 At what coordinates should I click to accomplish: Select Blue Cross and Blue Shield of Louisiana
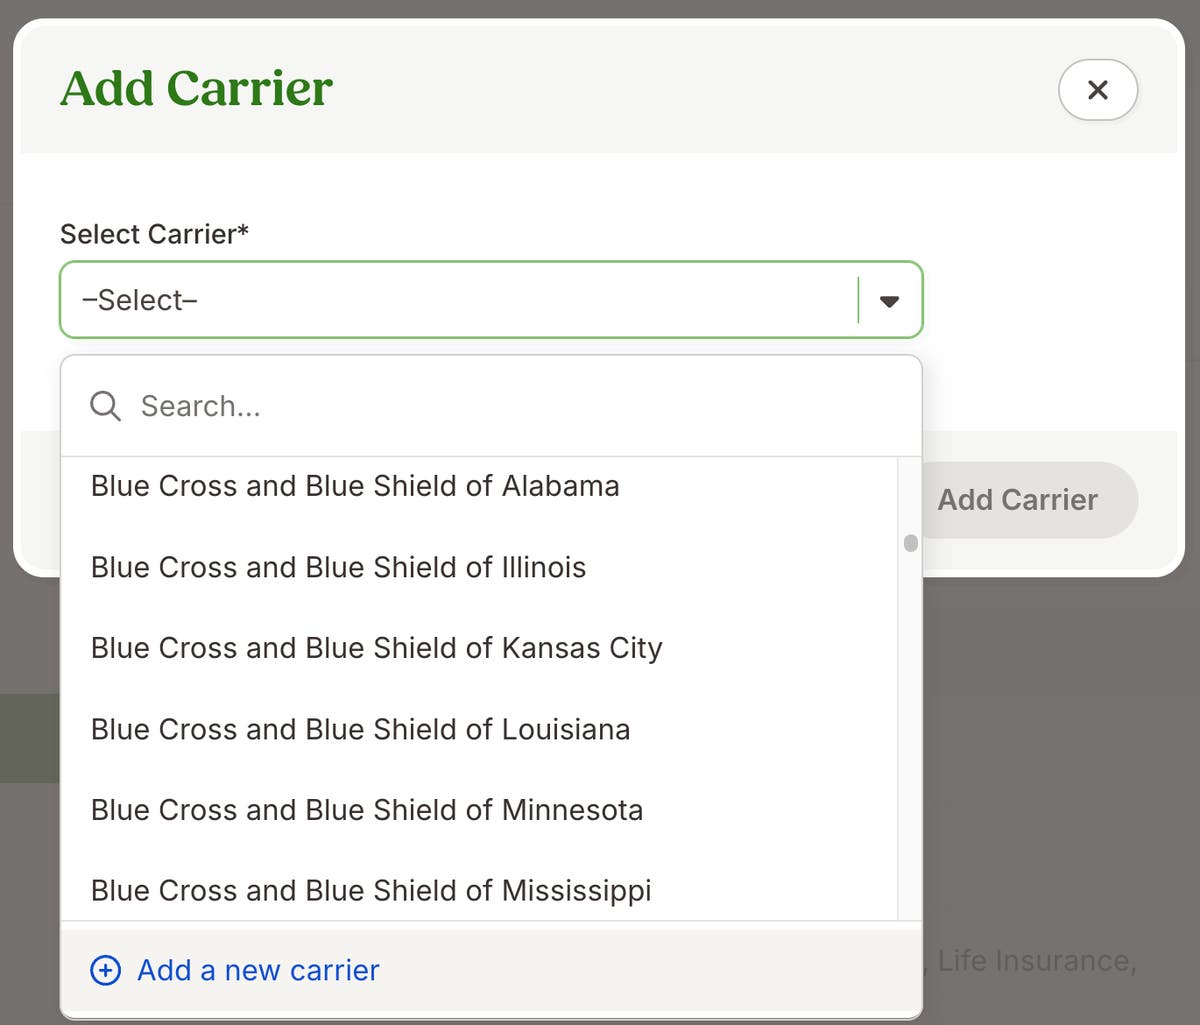point(360,729)
